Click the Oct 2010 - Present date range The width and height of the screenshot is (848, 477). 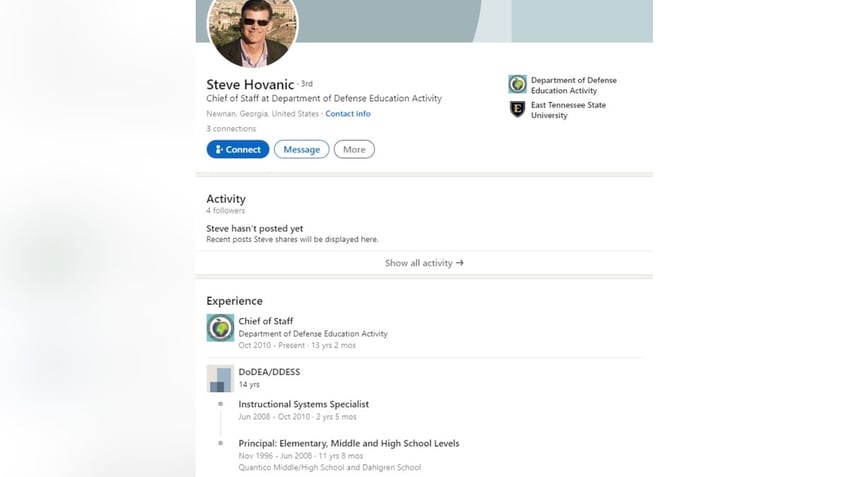271,345
